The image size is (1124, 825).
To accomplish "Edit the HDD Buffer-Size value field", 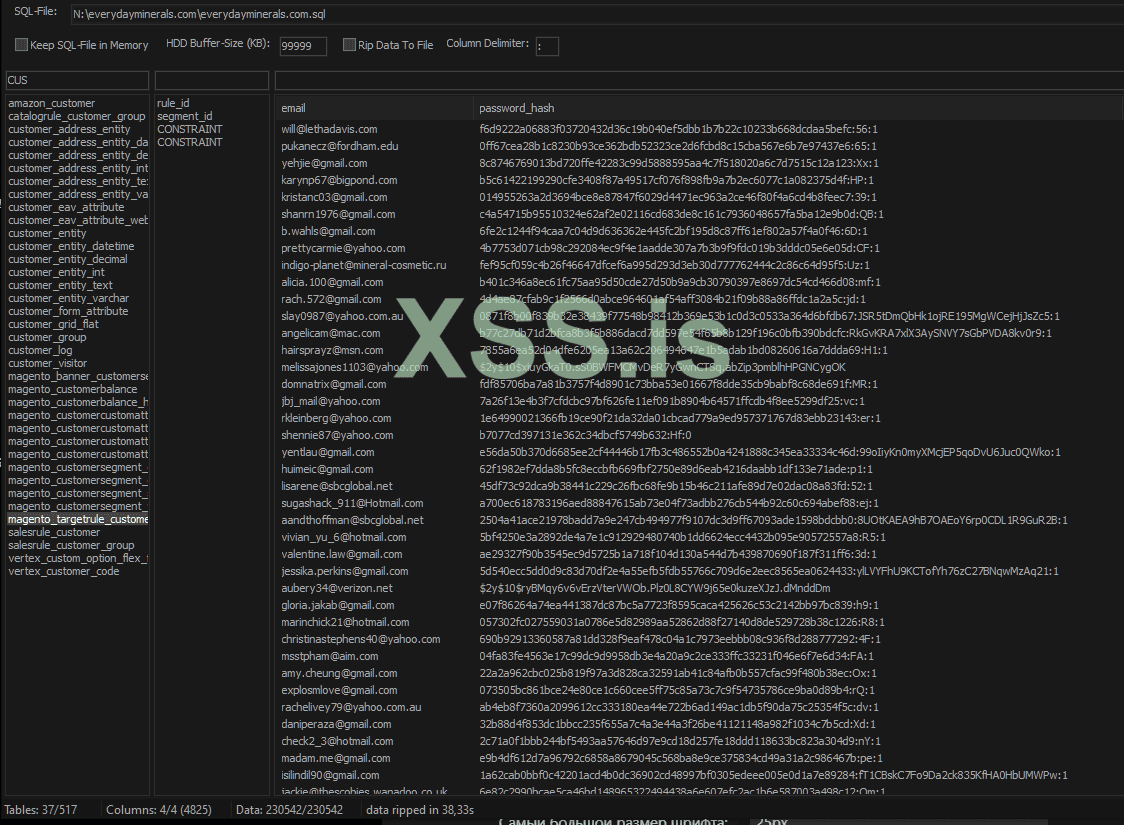I will [302, 45].
